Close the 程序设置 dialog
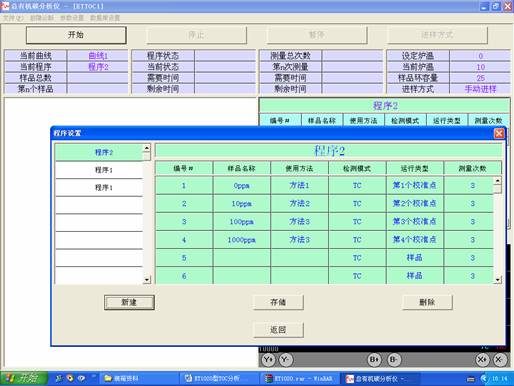Viewport: 514px width, 386px height. coord(499,133)
